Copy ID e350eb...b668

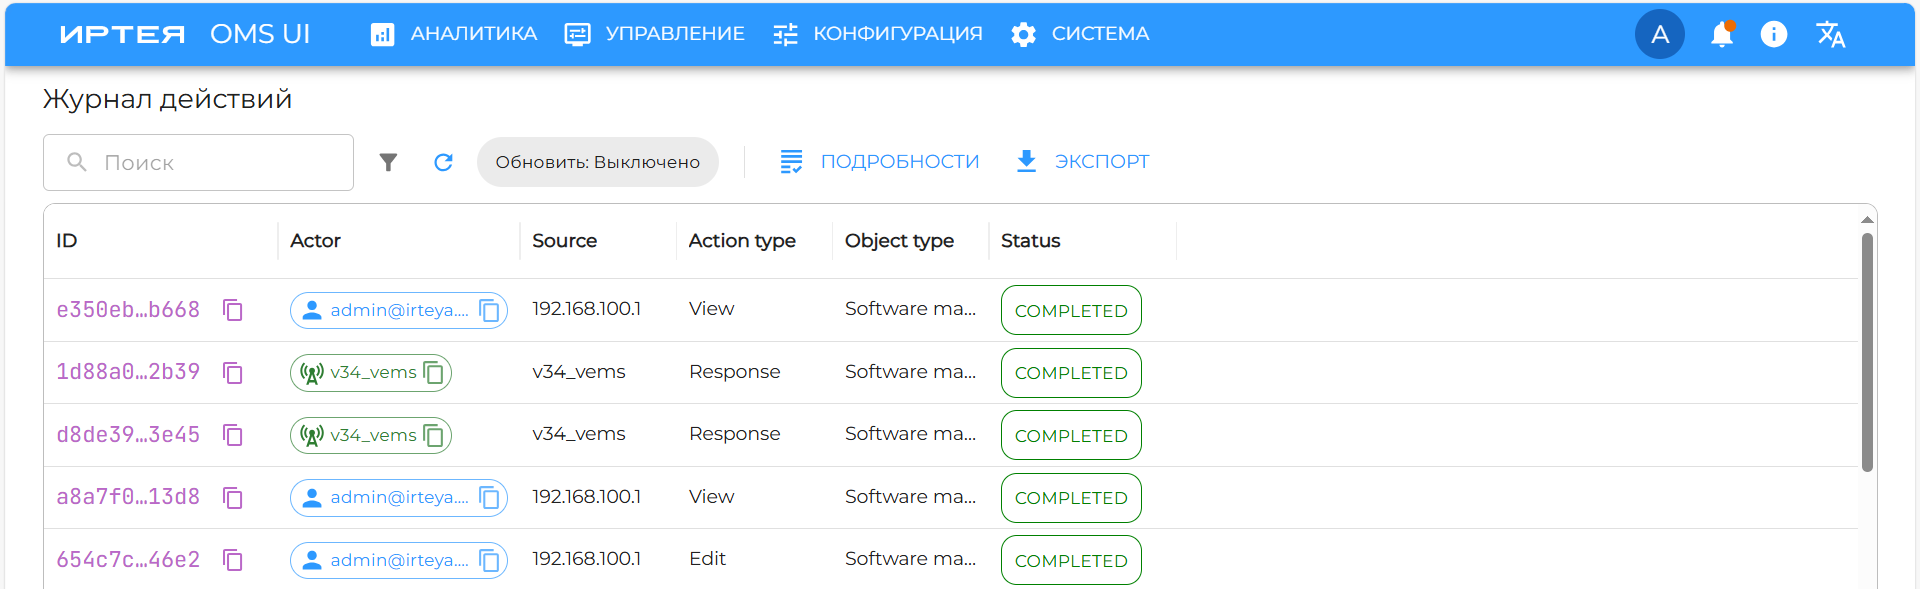tap(233, 310)
